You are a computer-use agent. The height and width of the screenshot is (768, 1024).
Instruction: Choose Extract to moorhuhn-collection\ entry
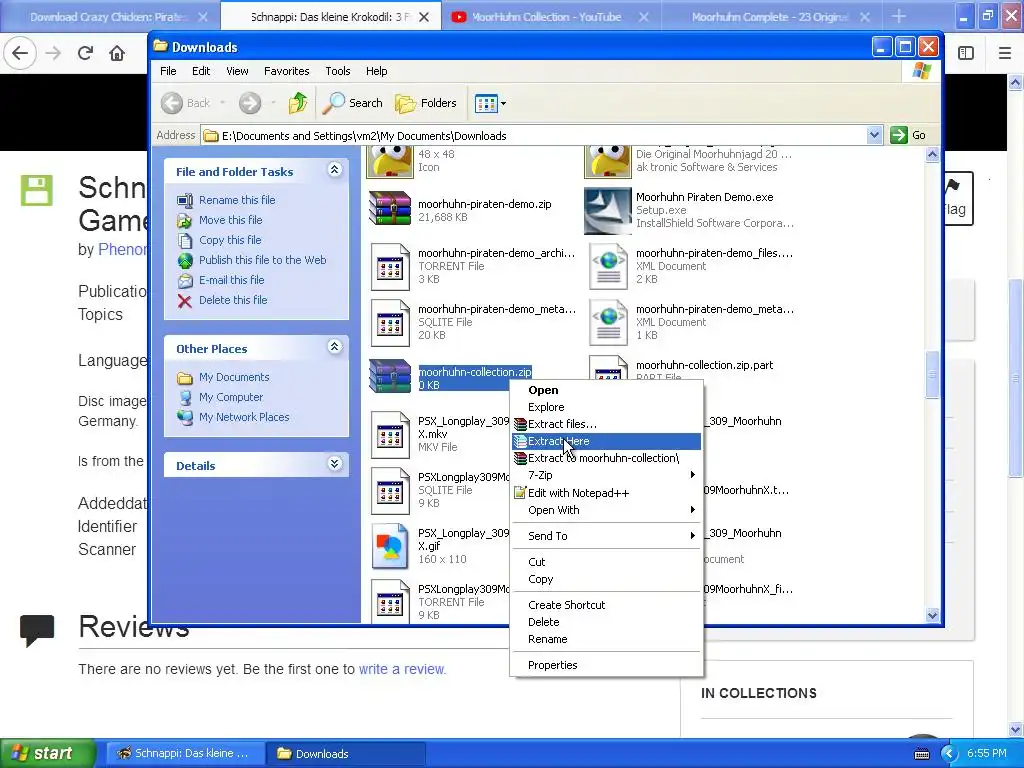[x=606, y=458]
